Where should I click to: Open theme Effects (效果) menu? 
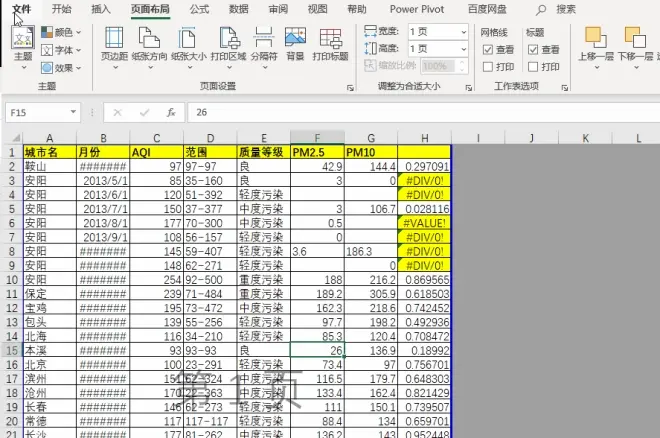point(61,68)
